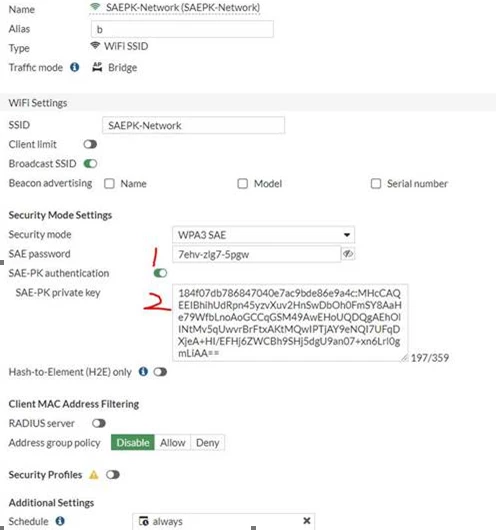Remove the always schedule with X
Screen dimensions: 496x530
pyautogui.click(x=307, y=521)
